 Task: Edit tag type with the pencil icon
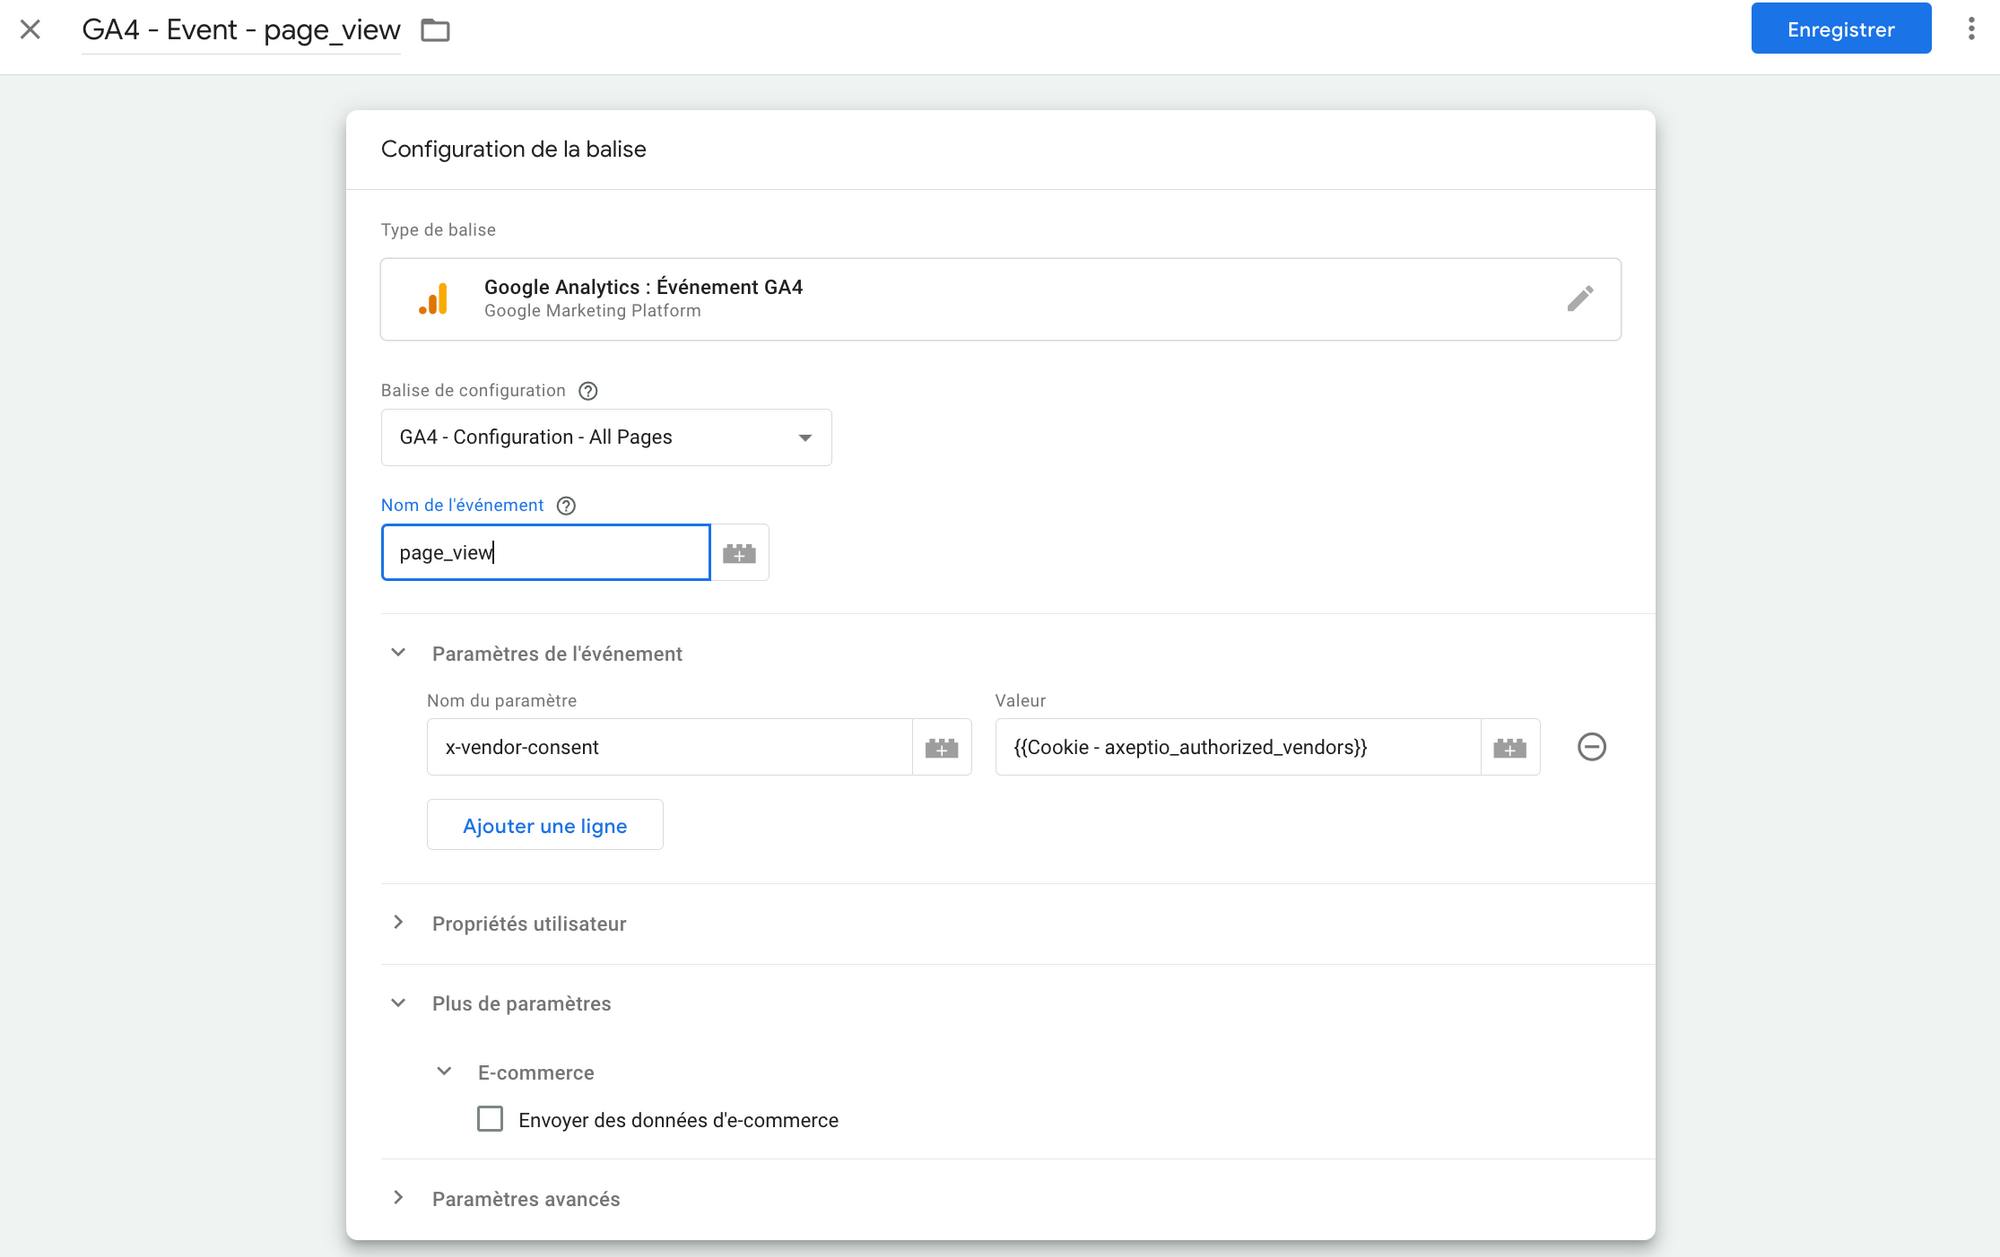1580,298
